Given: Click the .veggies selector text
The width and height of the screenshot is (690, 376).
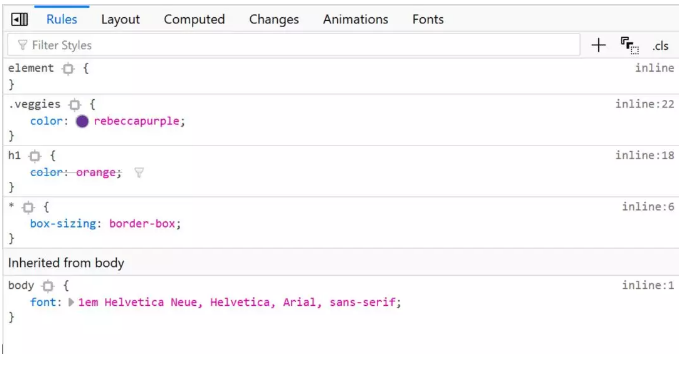Looking at the screenshot, I should (x=34, y=104).
